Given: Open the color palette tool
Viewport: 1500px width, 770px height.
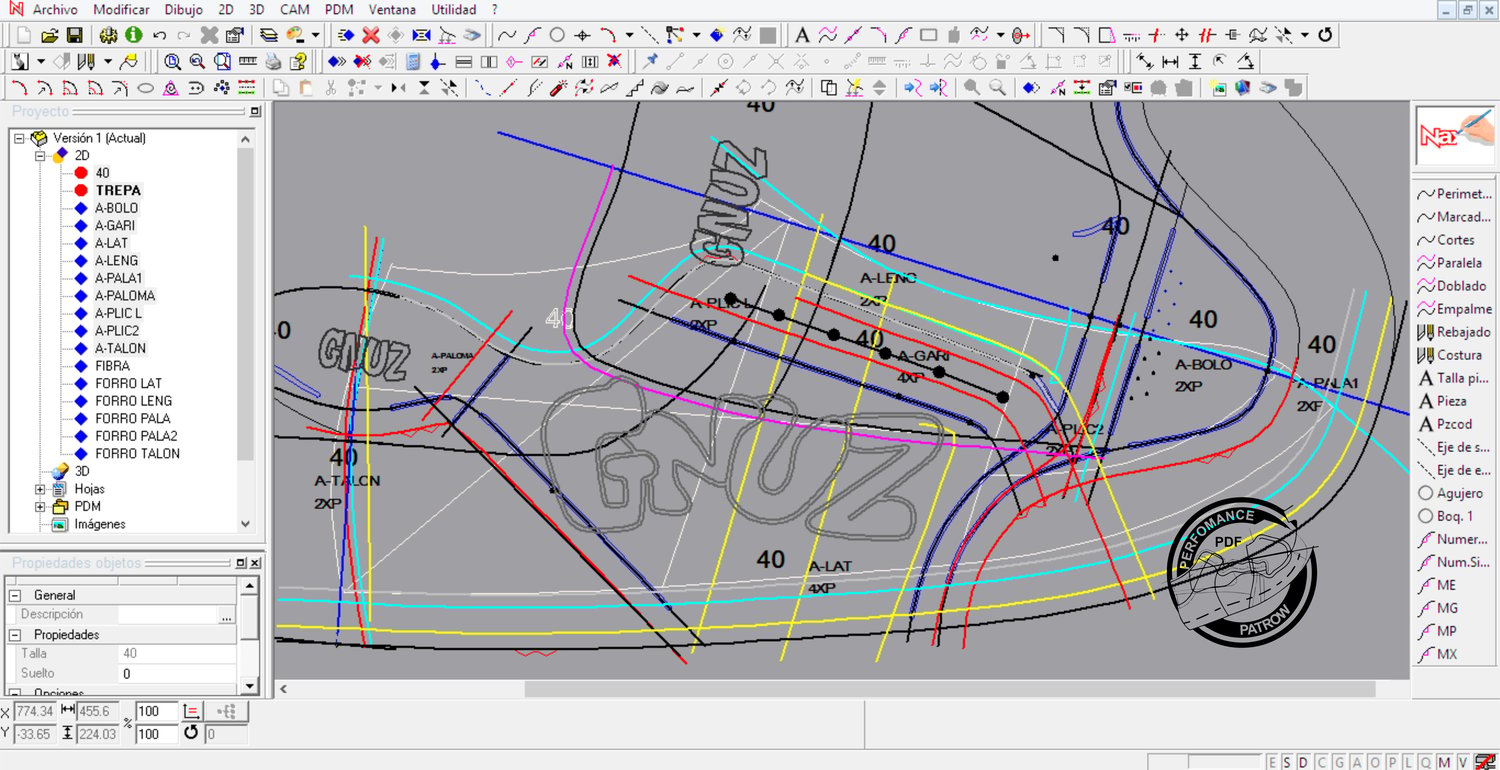Looking at the screenshot, I should point(295,35).
